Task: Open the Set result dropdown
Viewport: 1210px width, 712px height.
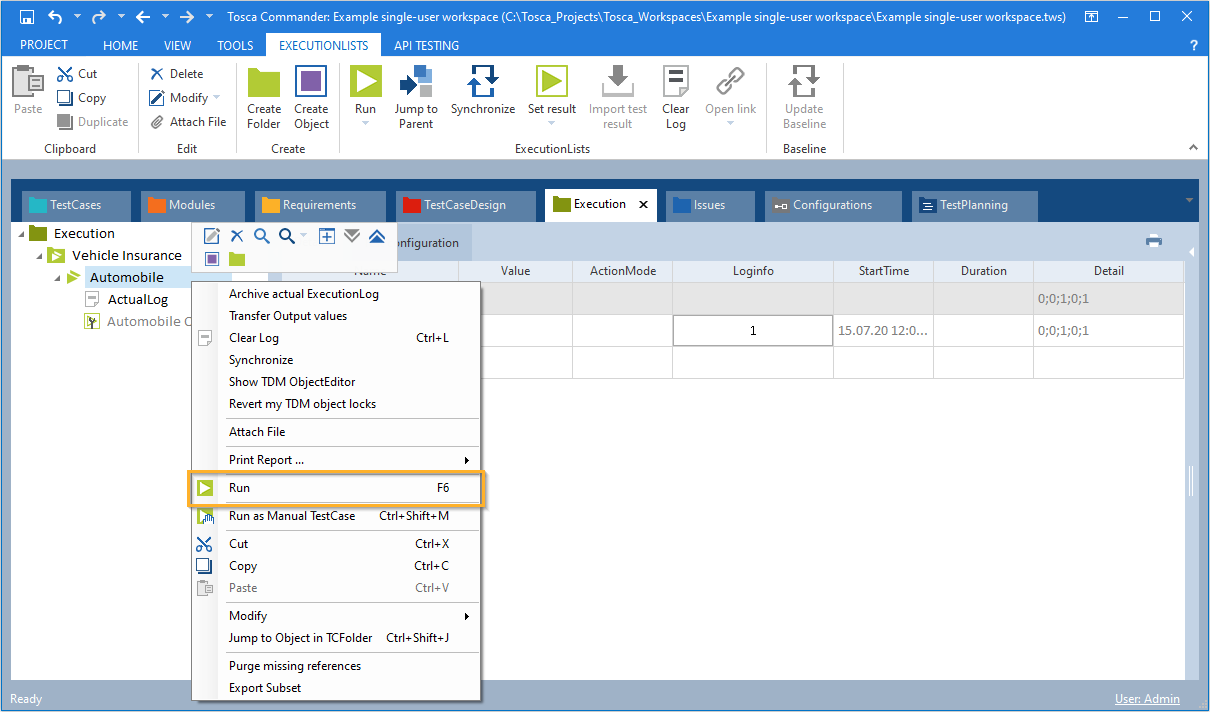Action: click(551, 124)
